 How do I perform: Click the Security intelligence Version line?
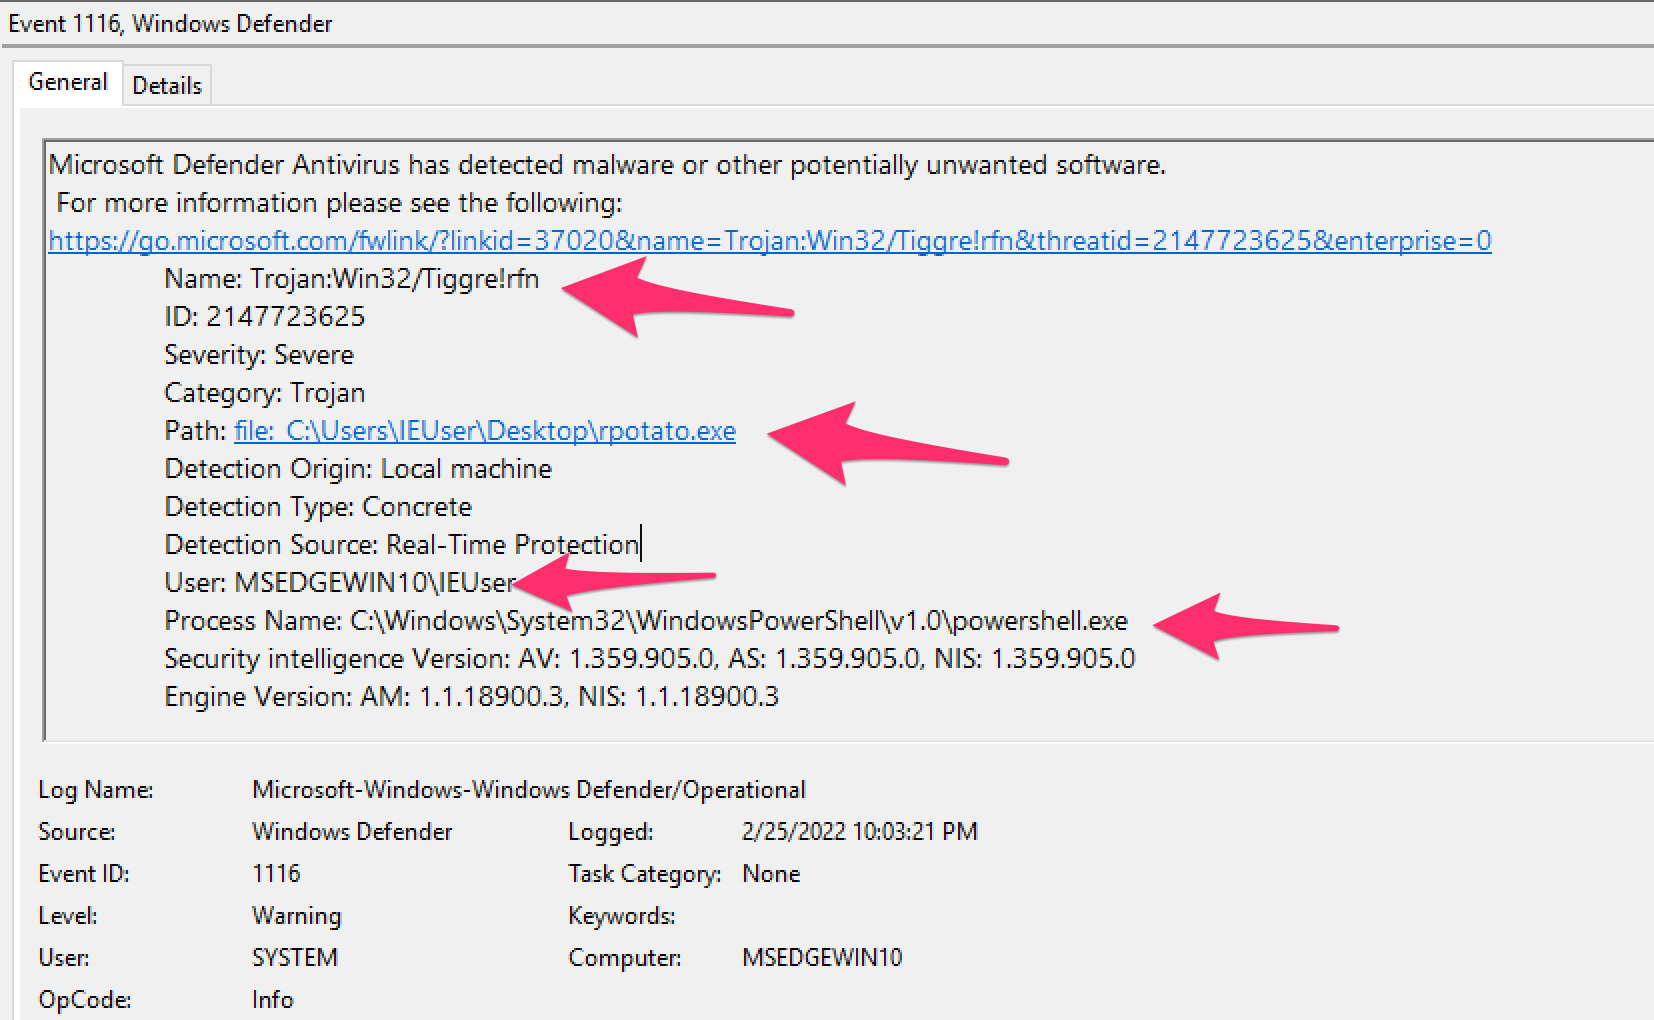tap(649, 658)
